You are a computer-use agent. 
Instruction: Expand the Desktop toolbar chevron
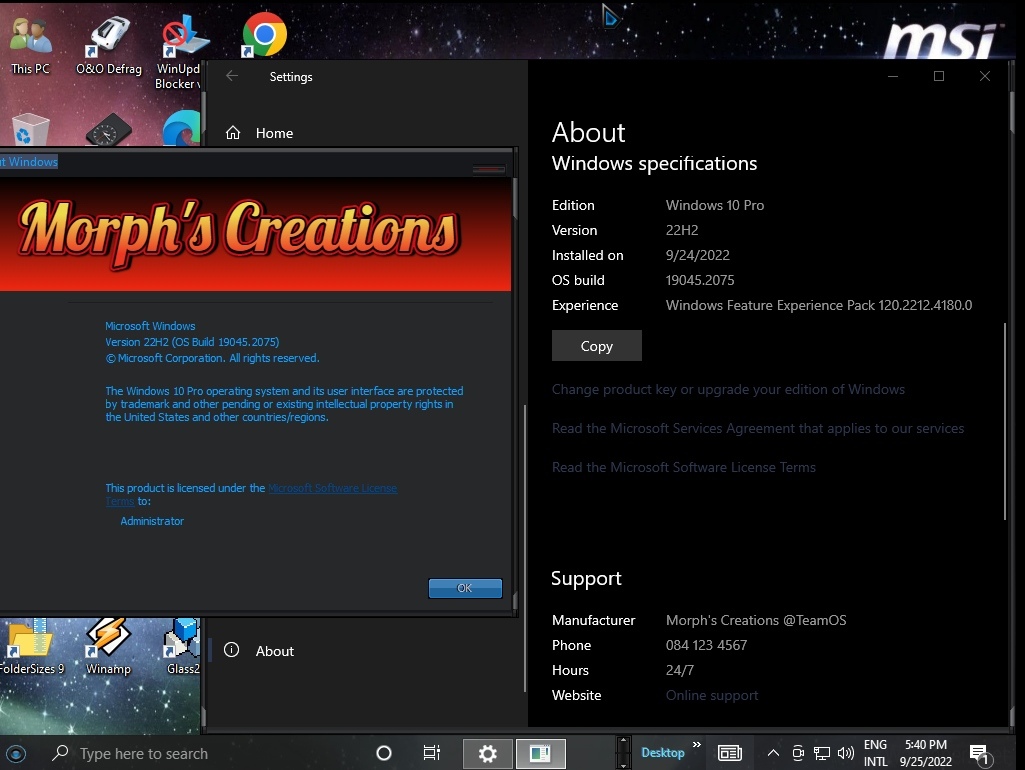pyautogui.click(x=697, y=746)
